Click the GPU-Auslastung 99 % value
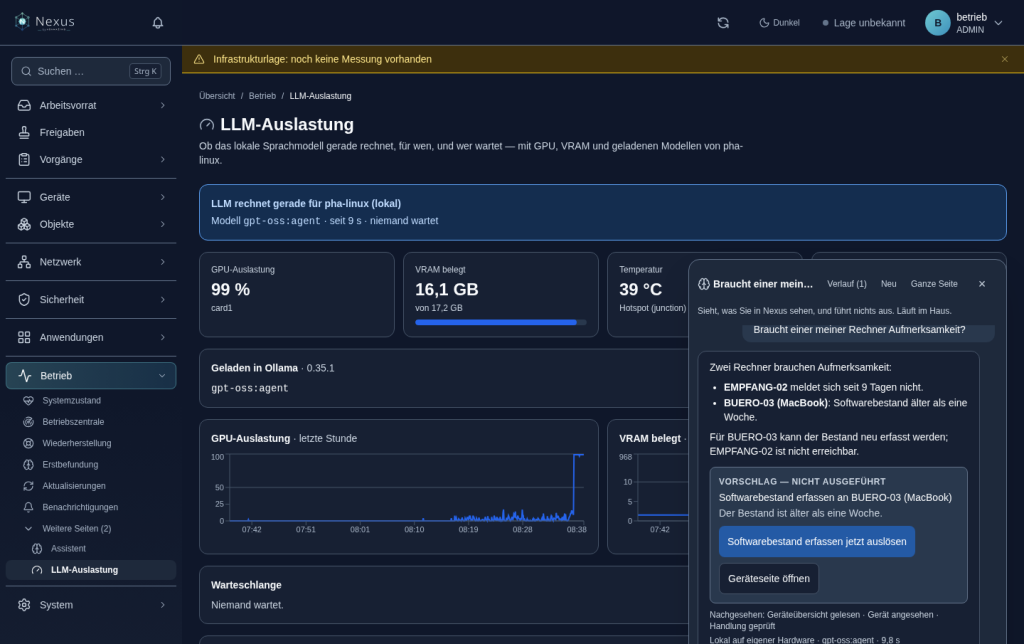 231,289
